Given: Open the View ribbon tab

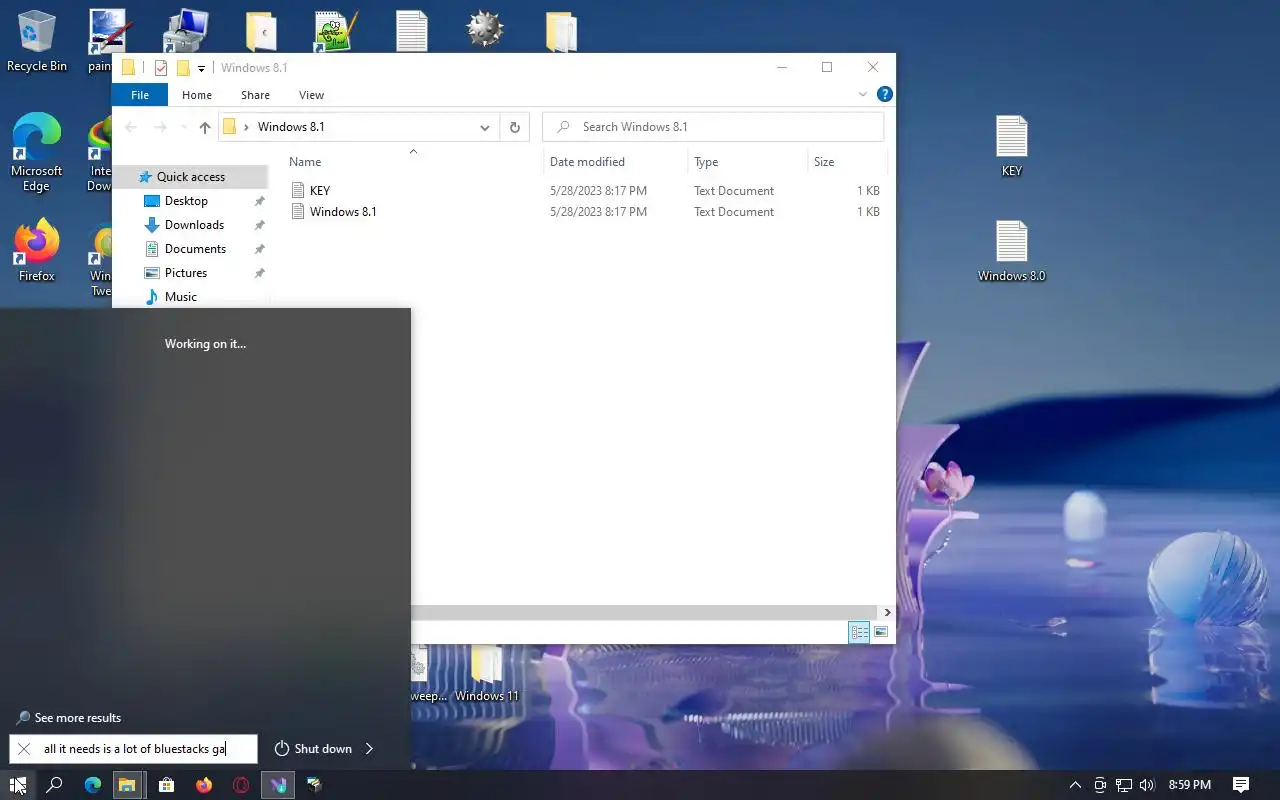Looking at the screenshot, I should coord(311,95).
